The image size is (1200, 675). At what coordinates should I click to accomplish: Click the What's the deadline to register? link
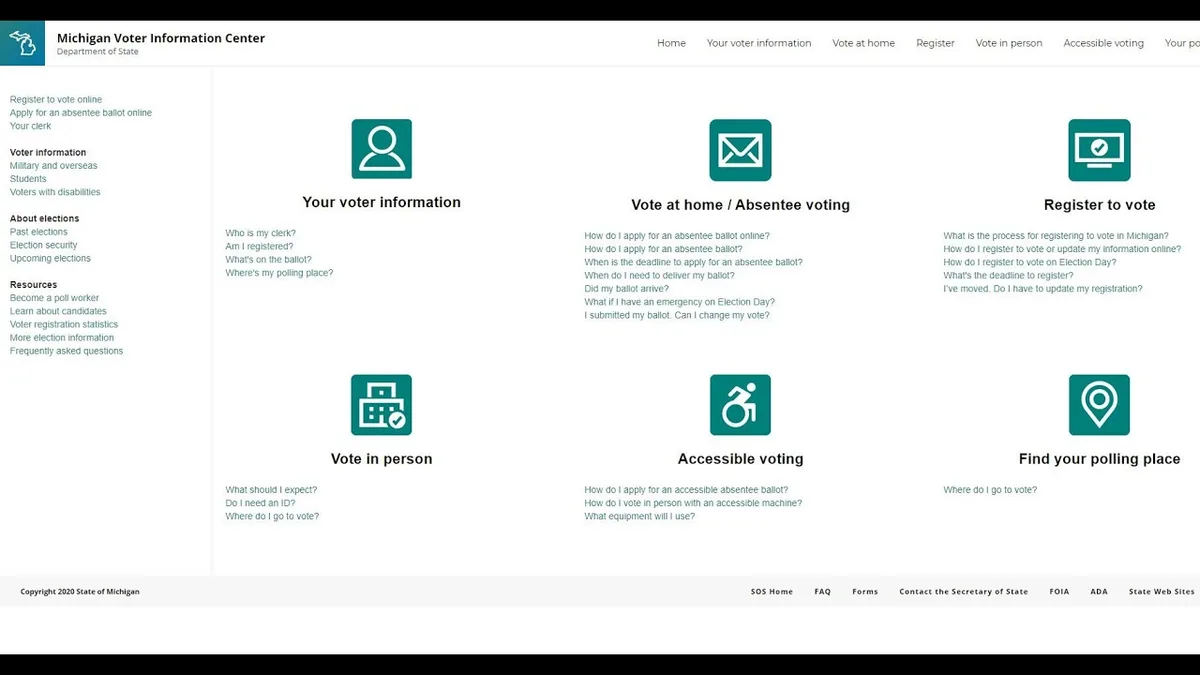1008,276
